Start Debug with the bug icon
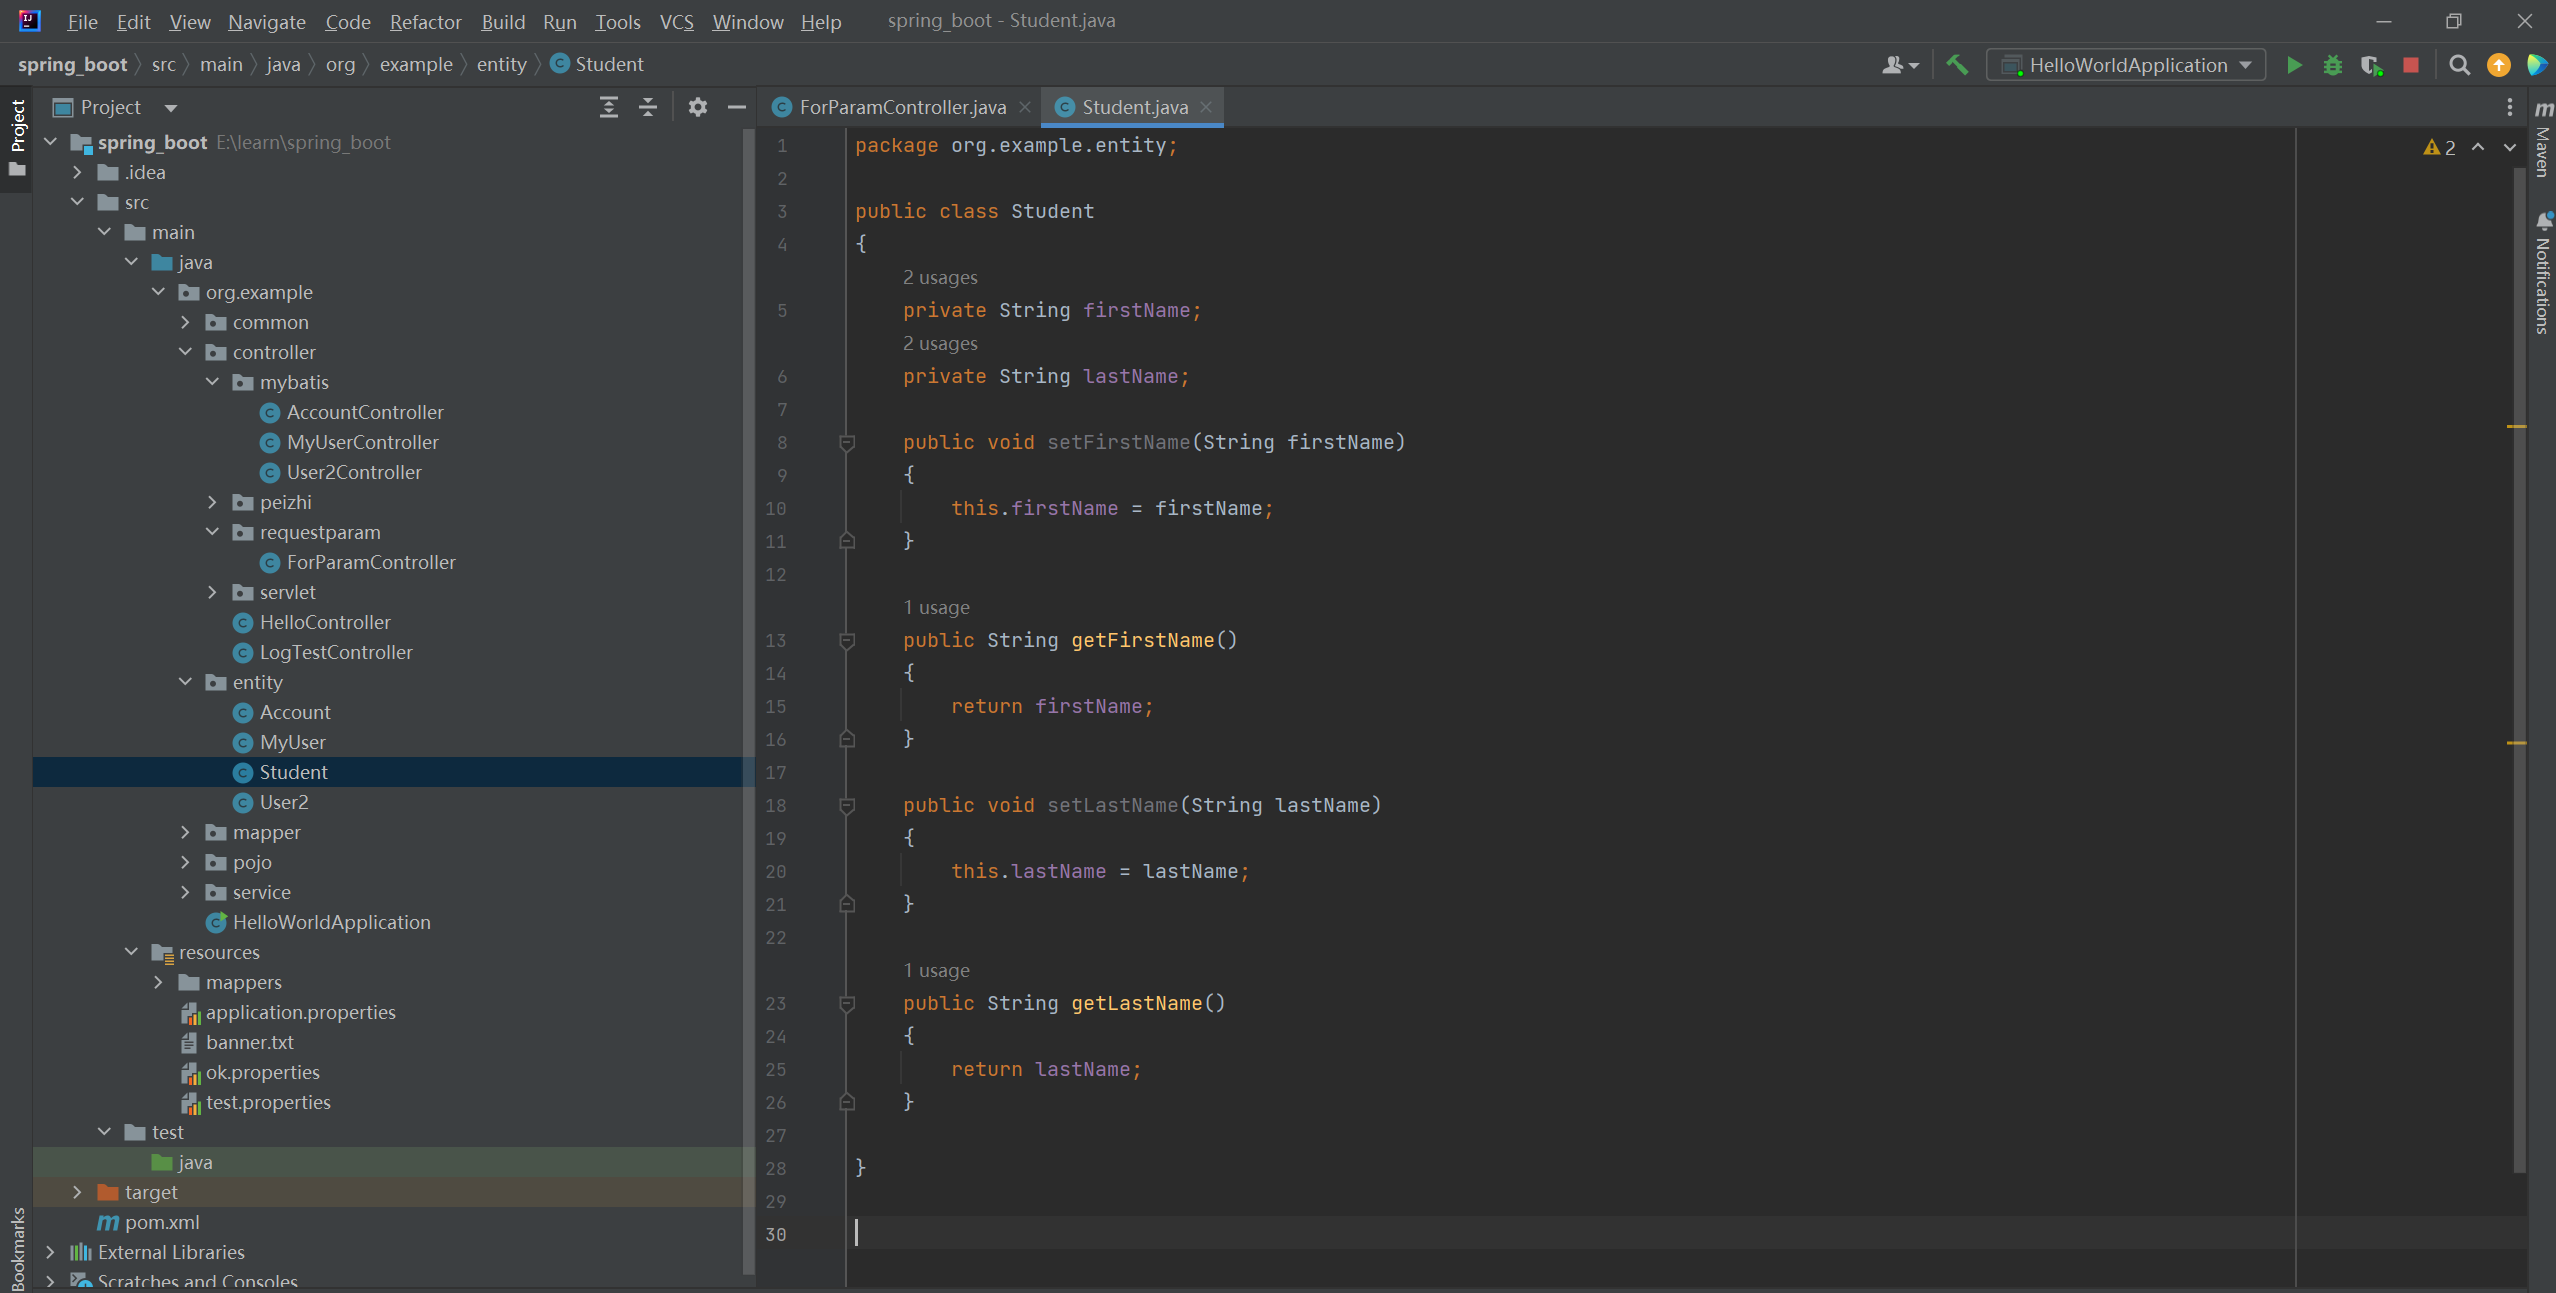Viewport: 2556px width, 1293px height. click(x=2332, y=65)
